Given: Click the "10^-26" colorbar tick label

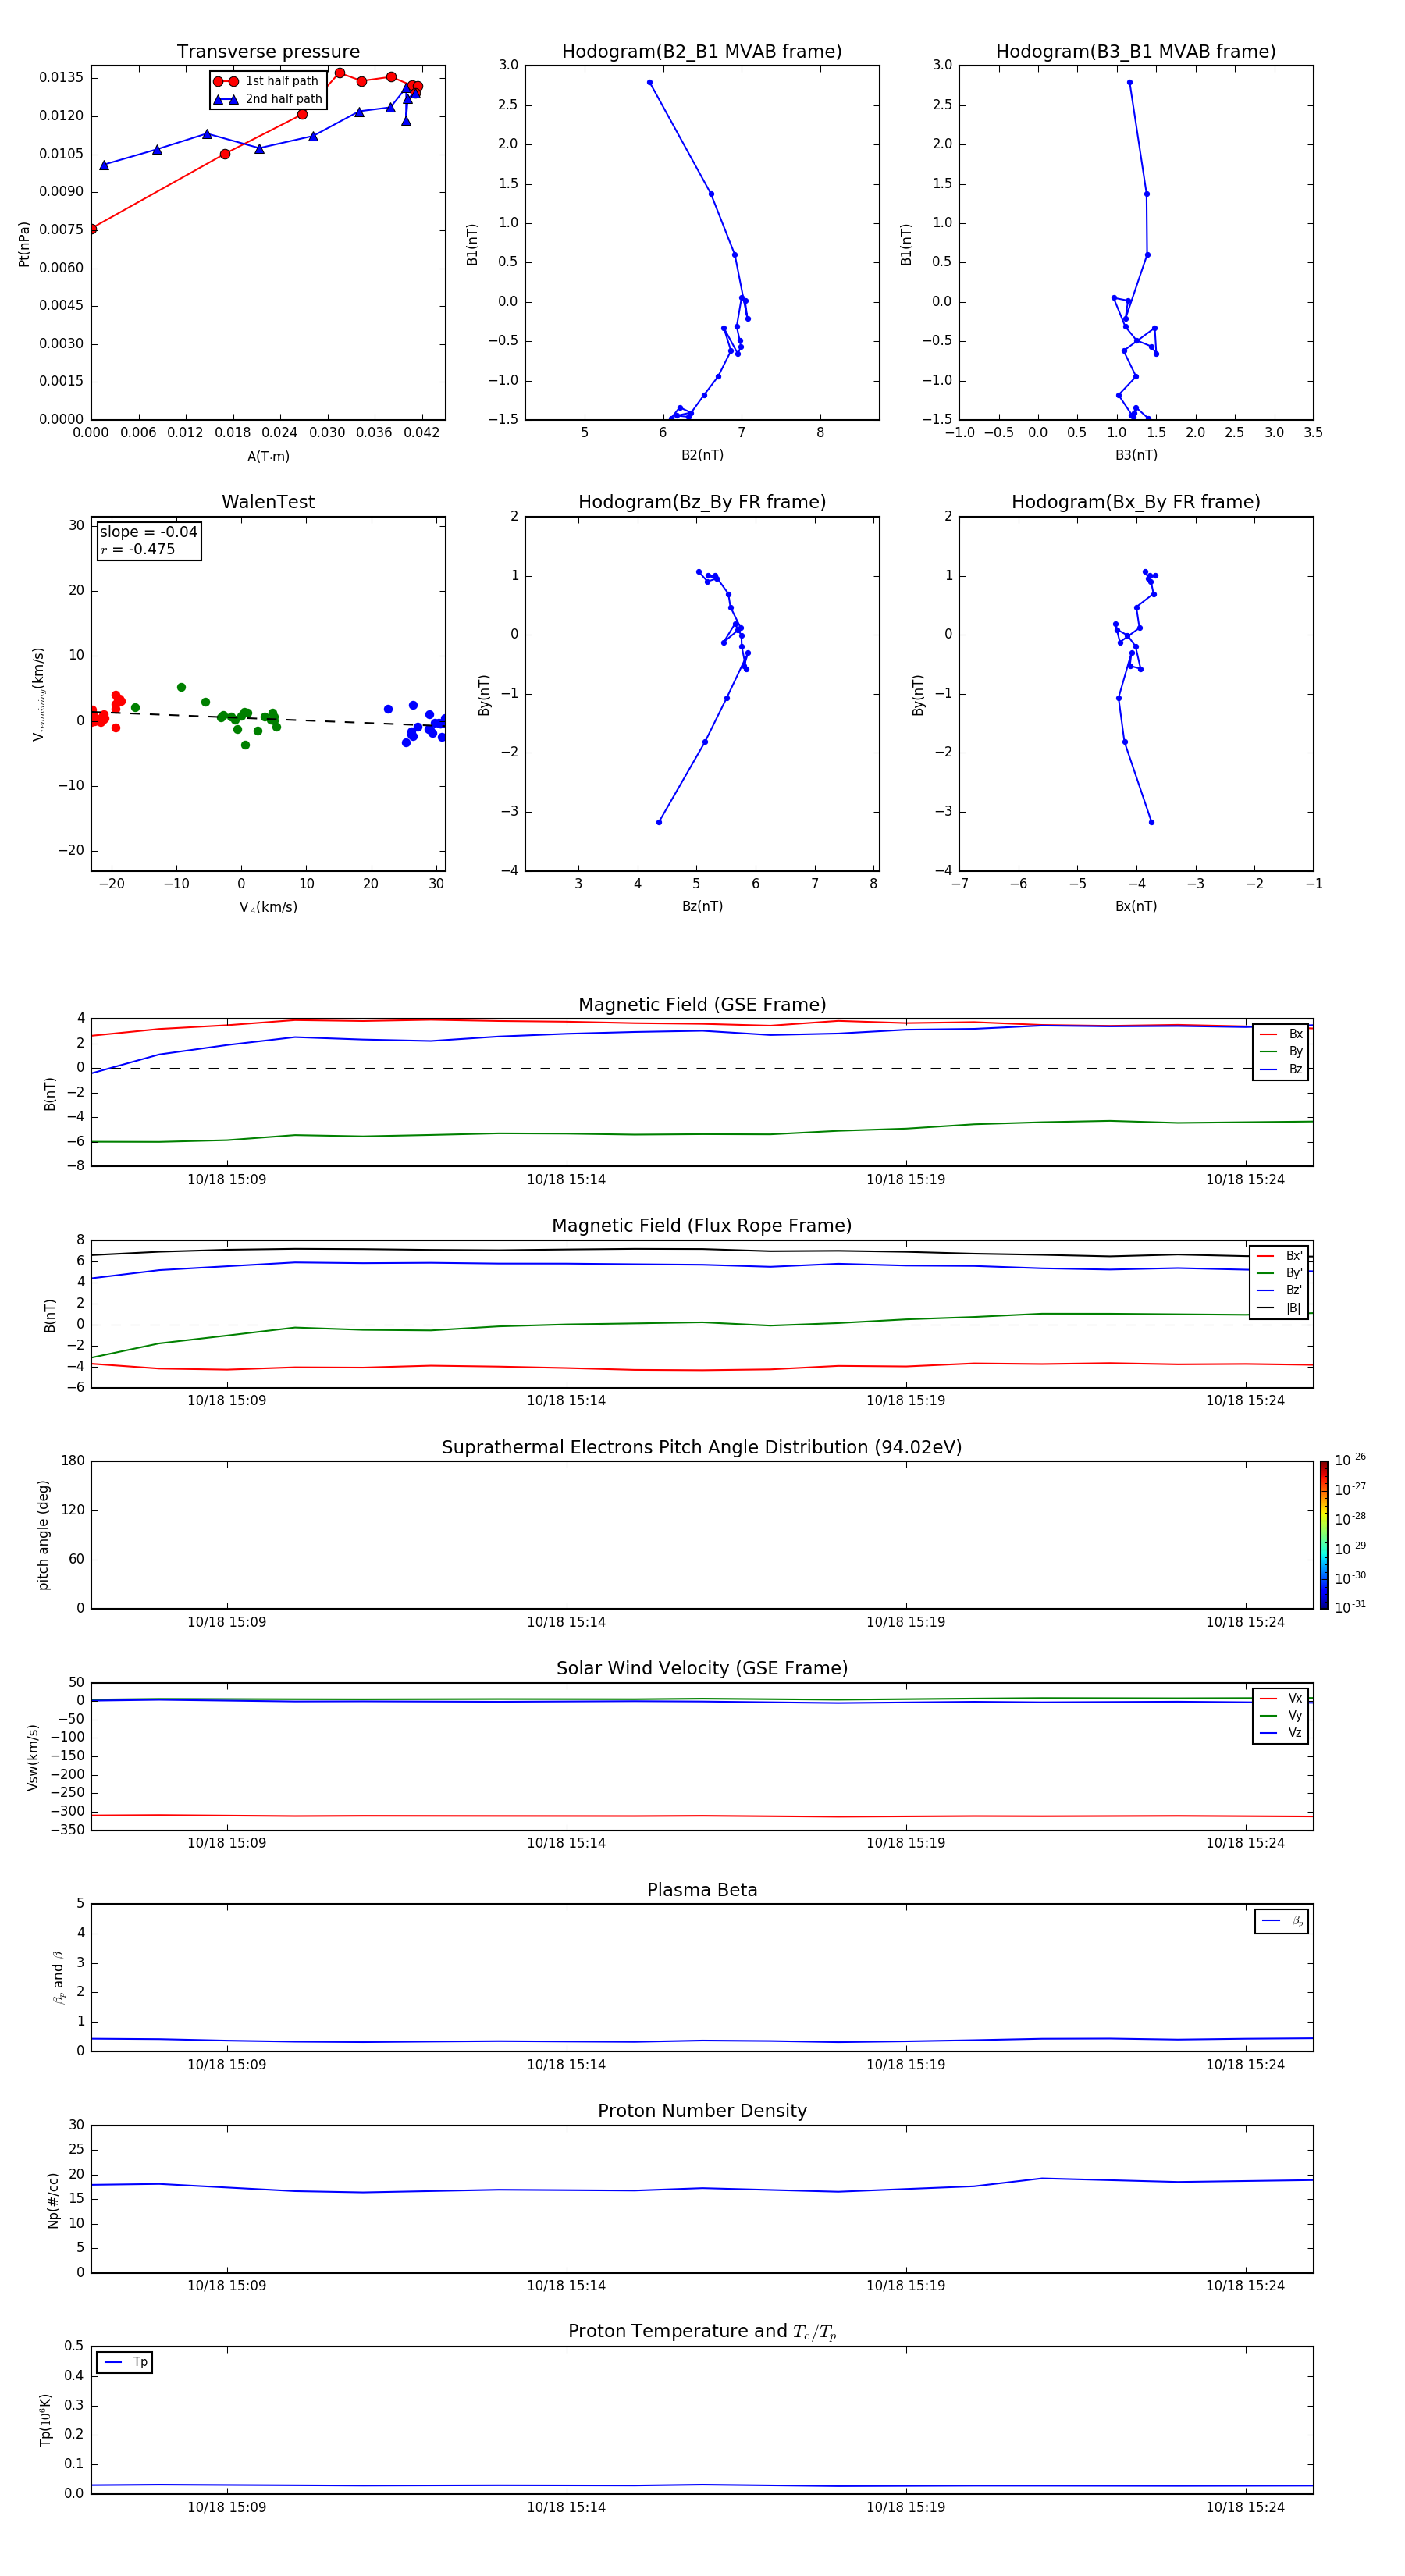Looking at the screenshot, I should 1350,1460.
